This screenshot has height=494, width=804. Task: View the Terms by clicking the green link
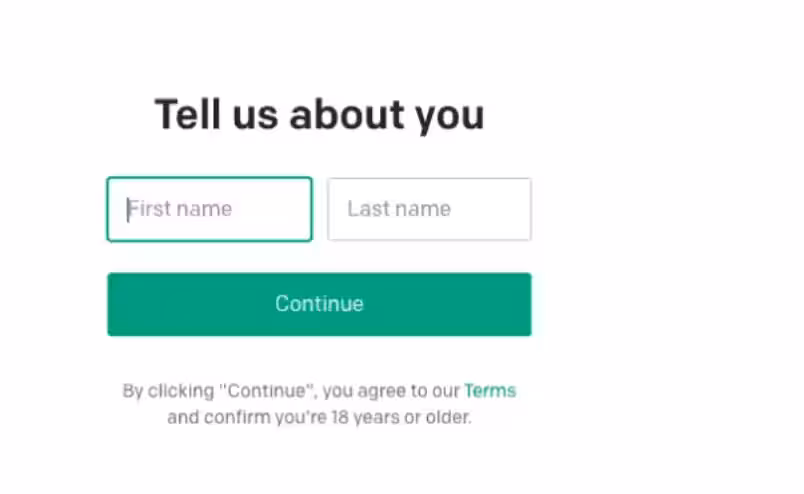coord(490,390)
